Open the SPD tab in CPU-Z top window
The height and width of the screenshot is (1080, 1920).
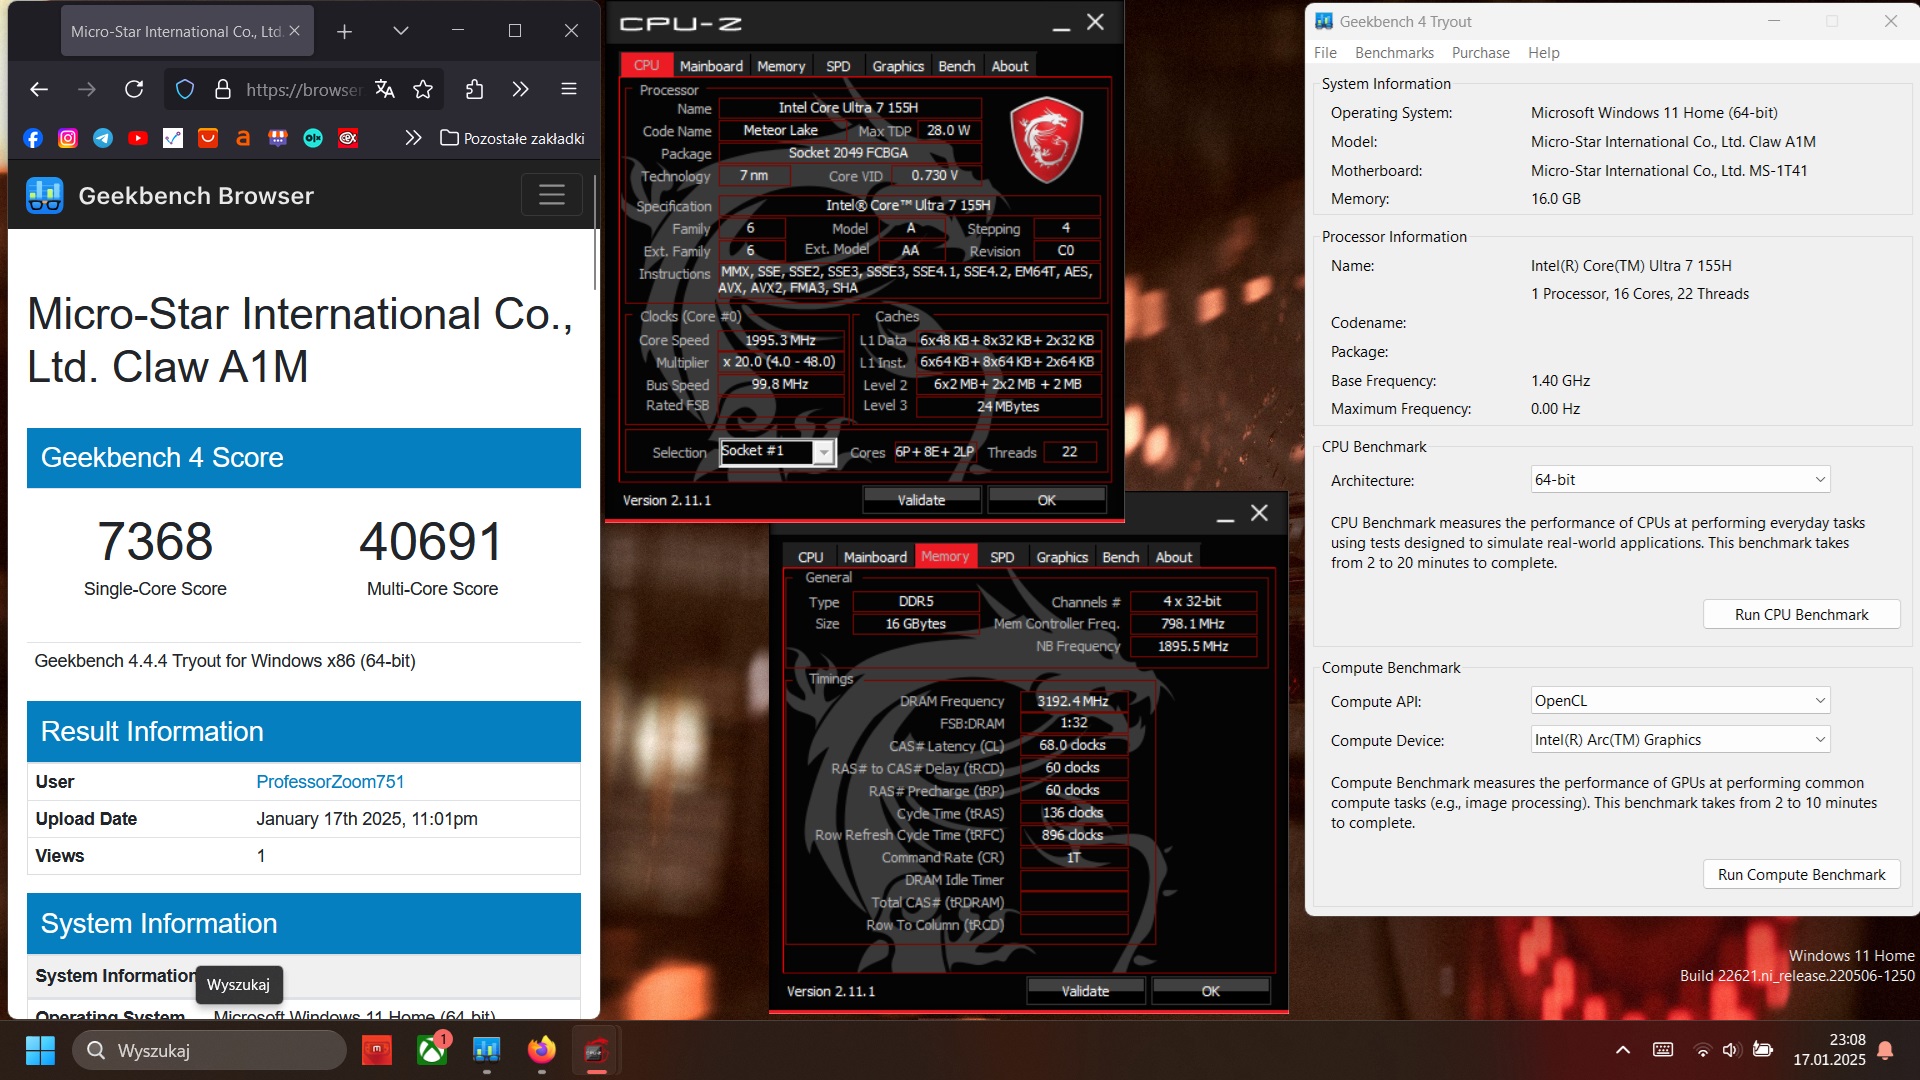coord(838,66)
